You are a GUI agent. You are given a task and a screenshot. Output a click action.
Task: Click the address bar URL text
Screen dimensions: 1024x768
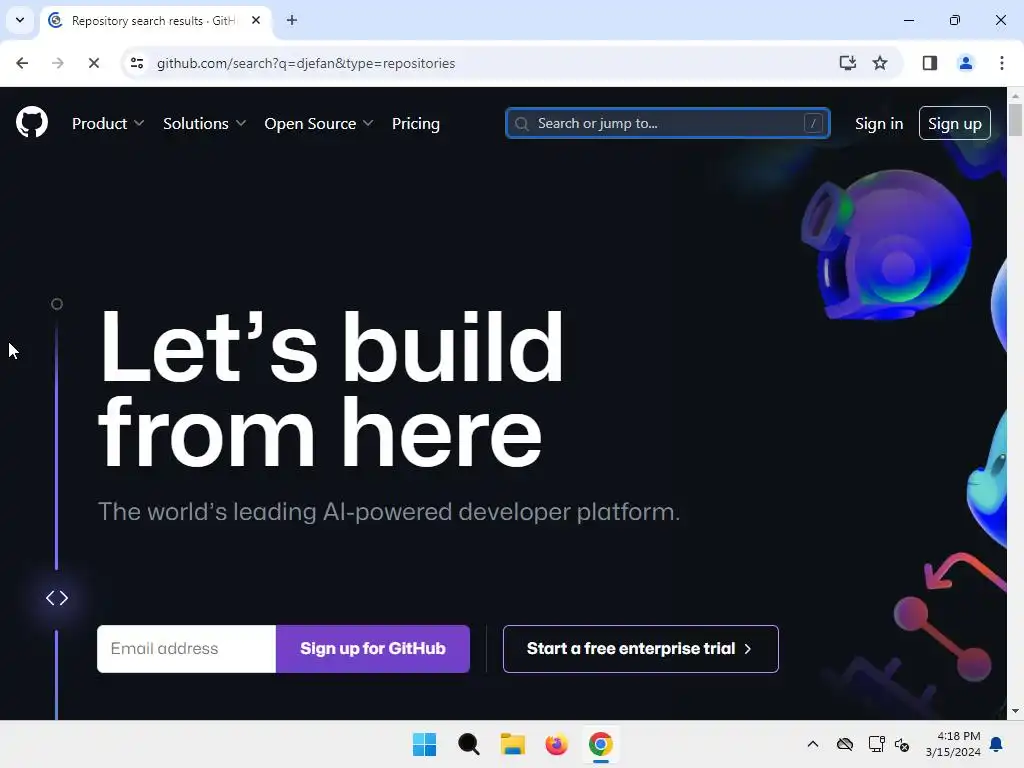pyautogui.click(x=306, y=63)
